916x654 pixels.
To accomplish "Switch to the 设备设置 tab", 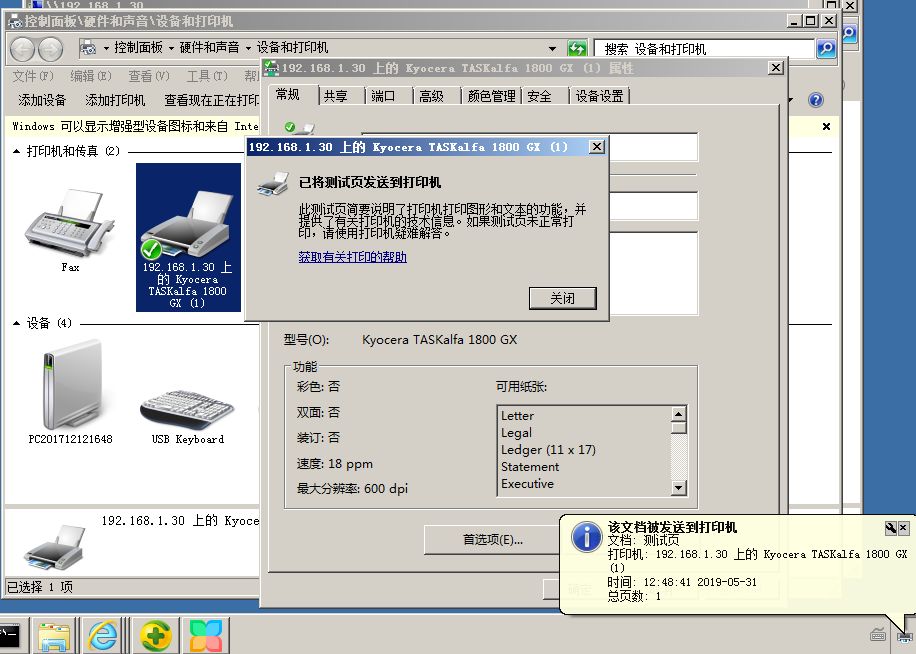I will point(599,96).
